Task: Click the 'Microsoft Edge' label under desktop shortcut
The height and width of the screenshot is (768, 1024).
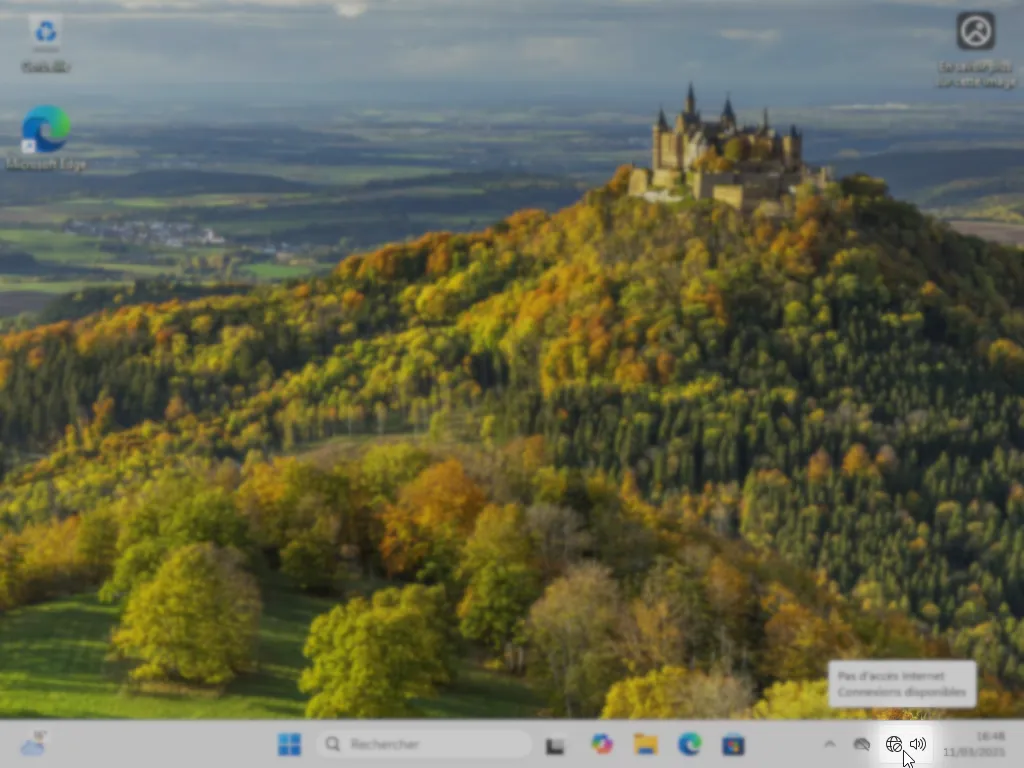Action: coord(46,164)
